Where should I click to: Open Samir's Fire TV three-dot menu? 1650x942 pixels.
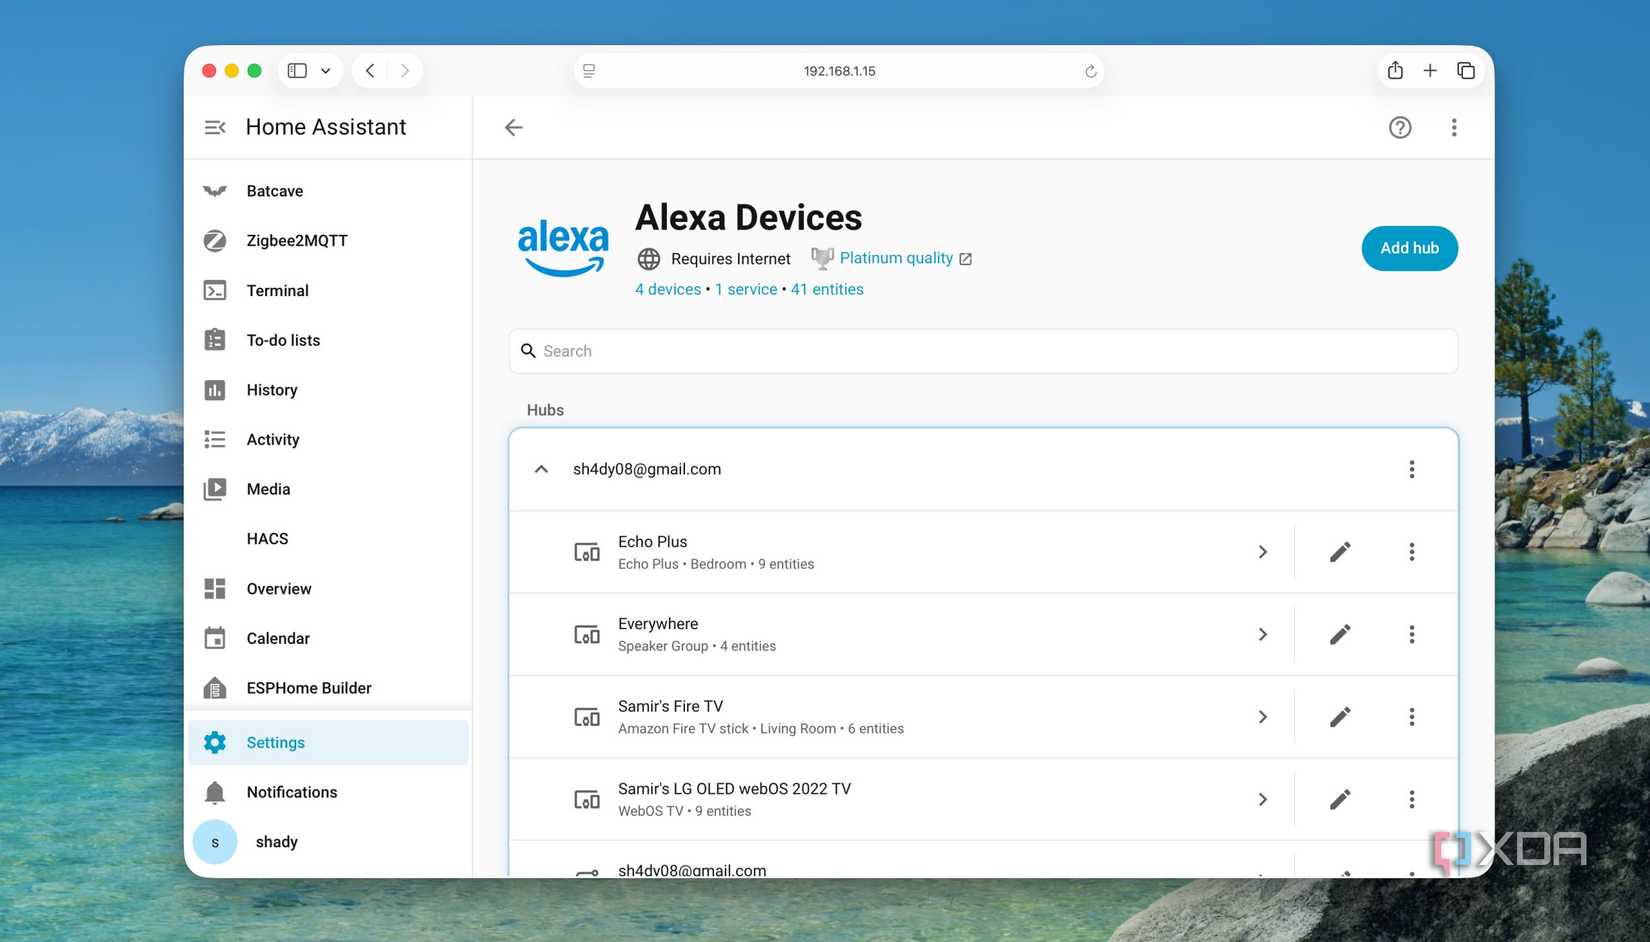[1412, 717]
